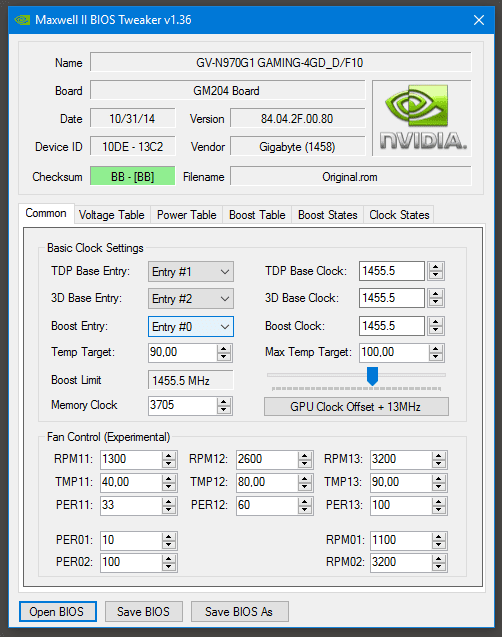Image resolution: width=502 pixels, height=637 pixels.
Task: Click the green Checksum field BB - [BB]
Action: tap(132, 176)
